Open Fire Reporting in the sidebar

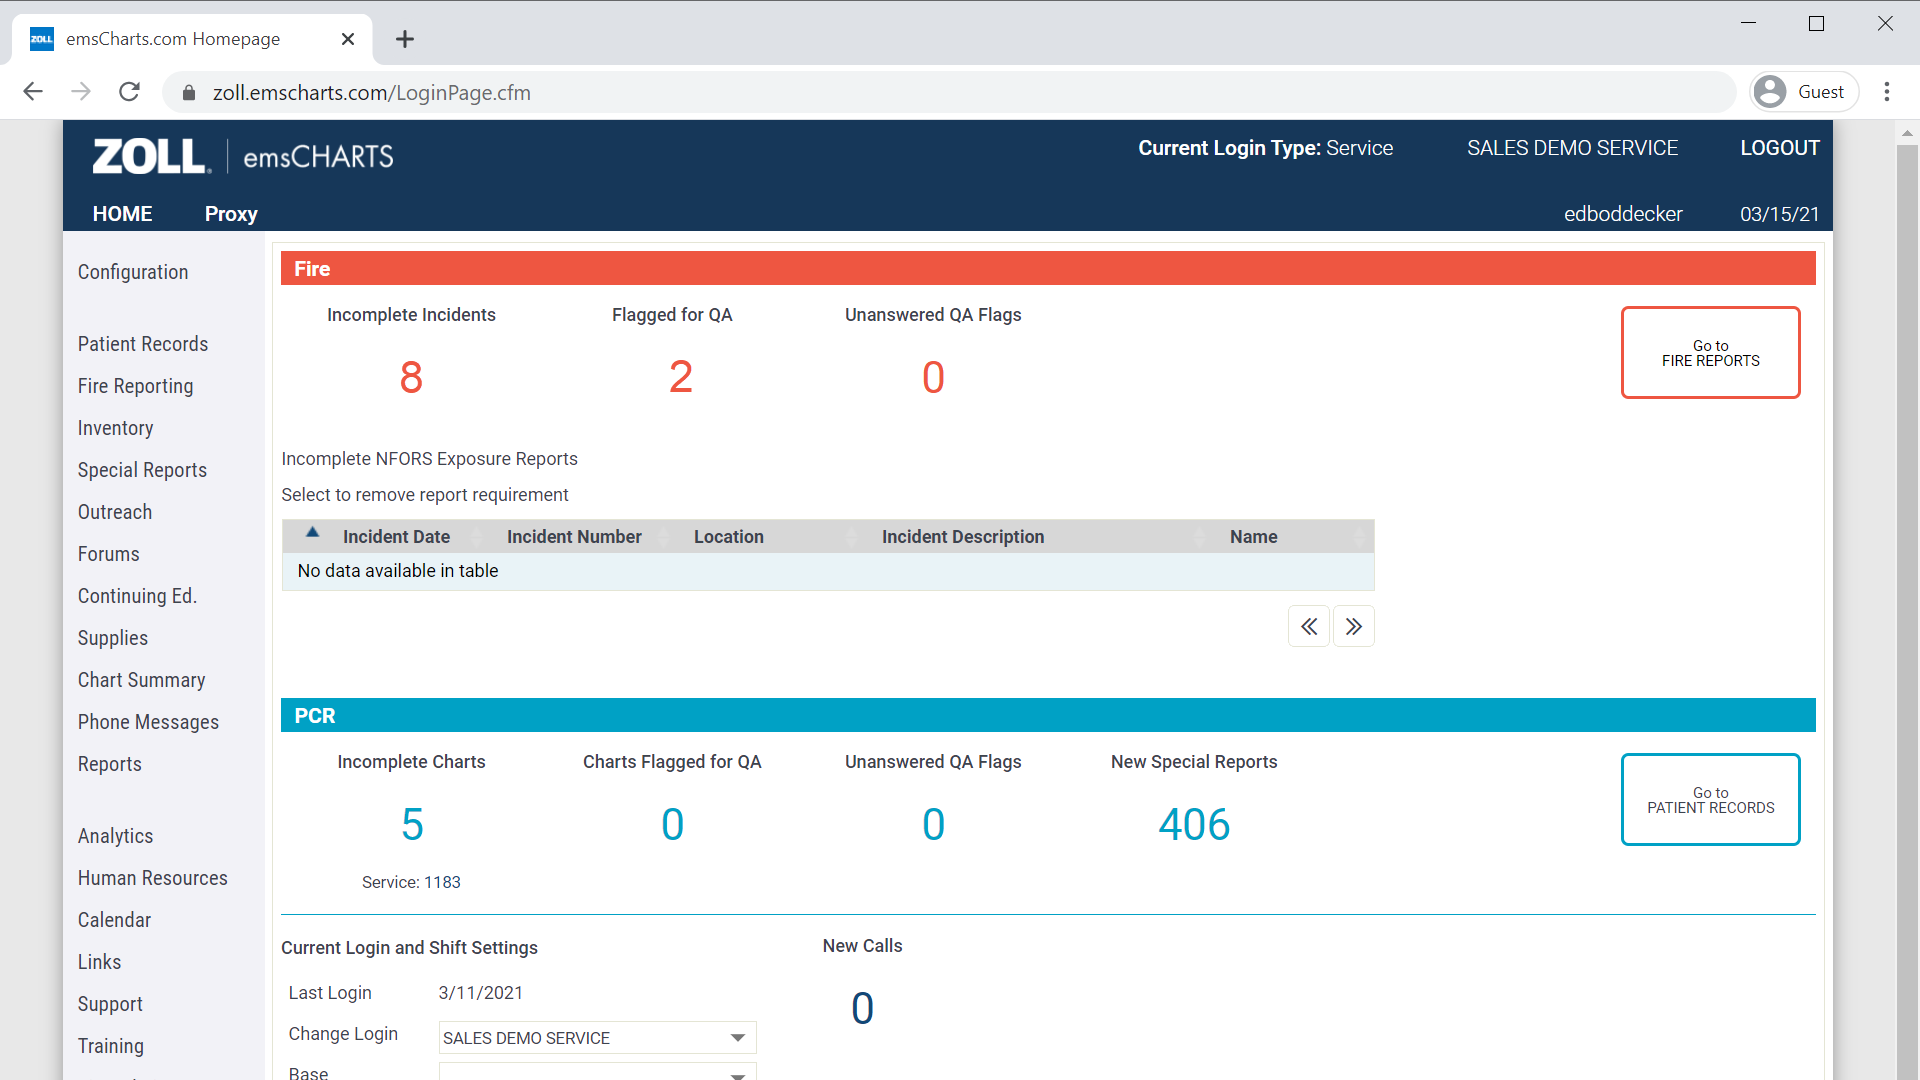[x=136, y=386]
